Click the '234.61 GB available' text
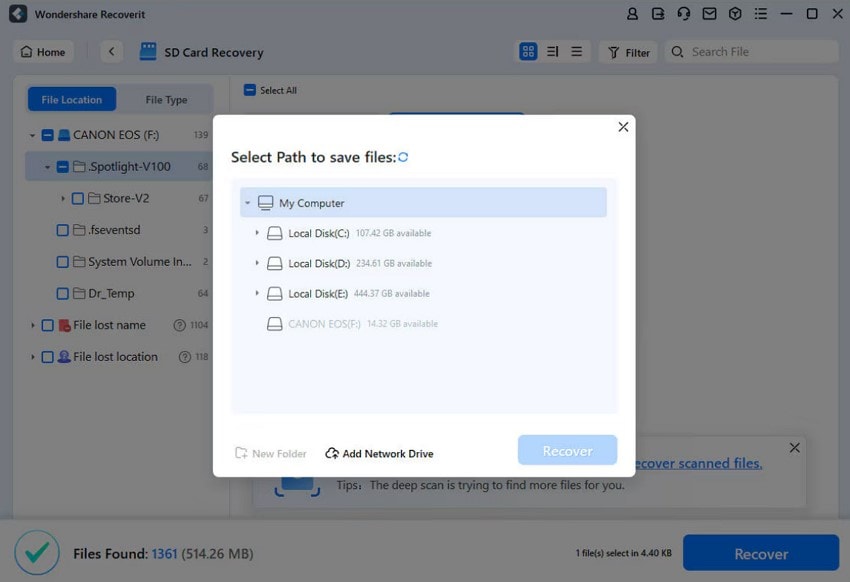Screen dimensions: 850x582 394,263
